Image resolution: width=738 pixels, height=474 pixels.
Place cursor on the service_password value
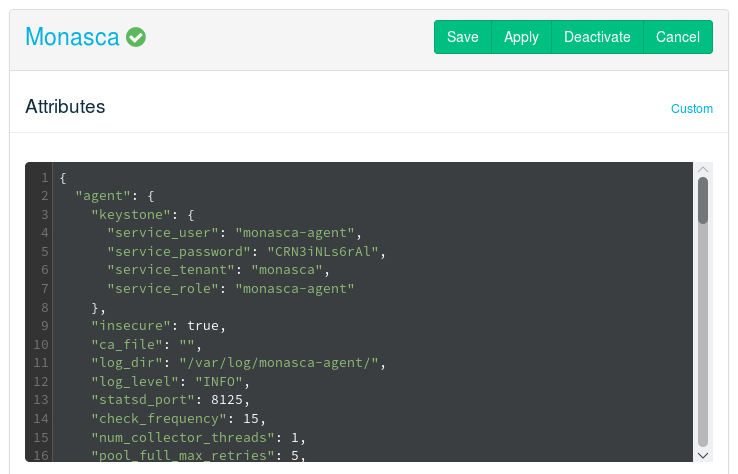pos(324,251)
